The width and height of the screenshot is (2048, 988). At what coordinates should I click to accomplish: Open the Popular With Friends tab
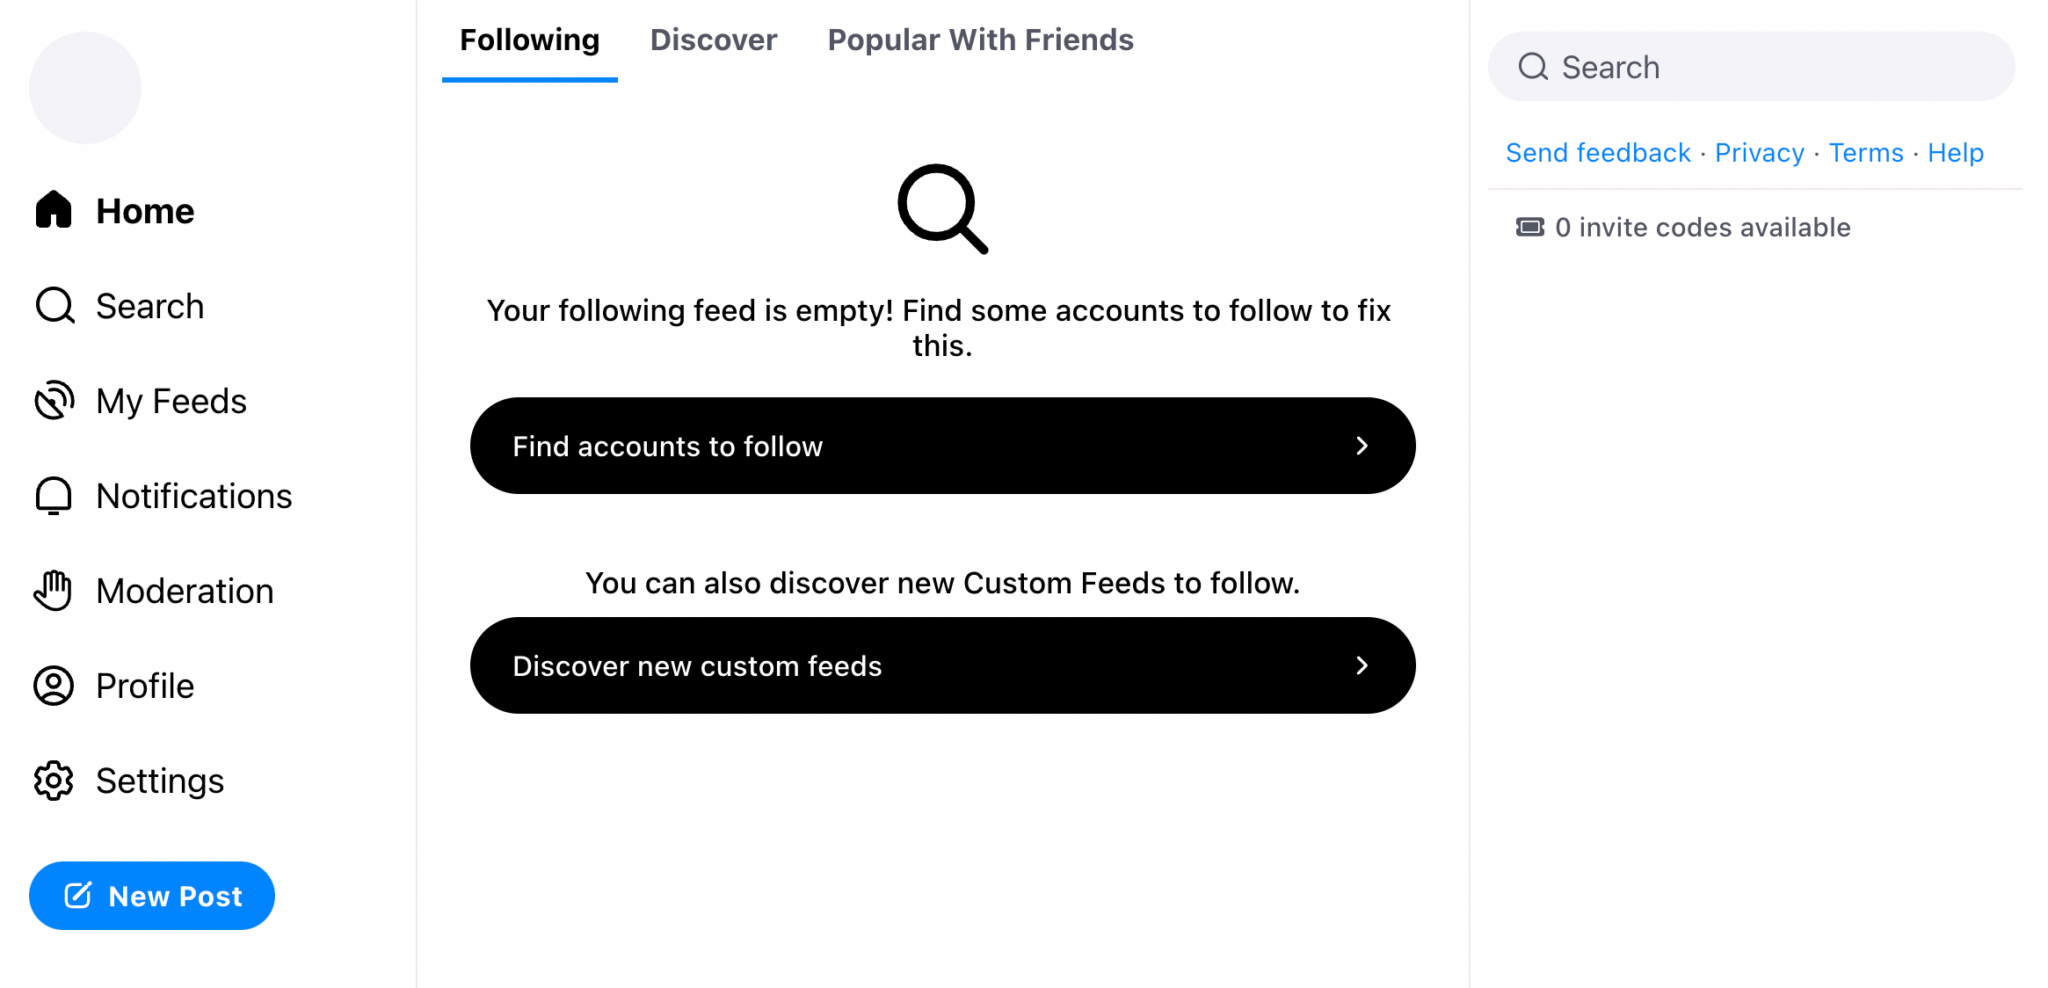coord(979,40)
